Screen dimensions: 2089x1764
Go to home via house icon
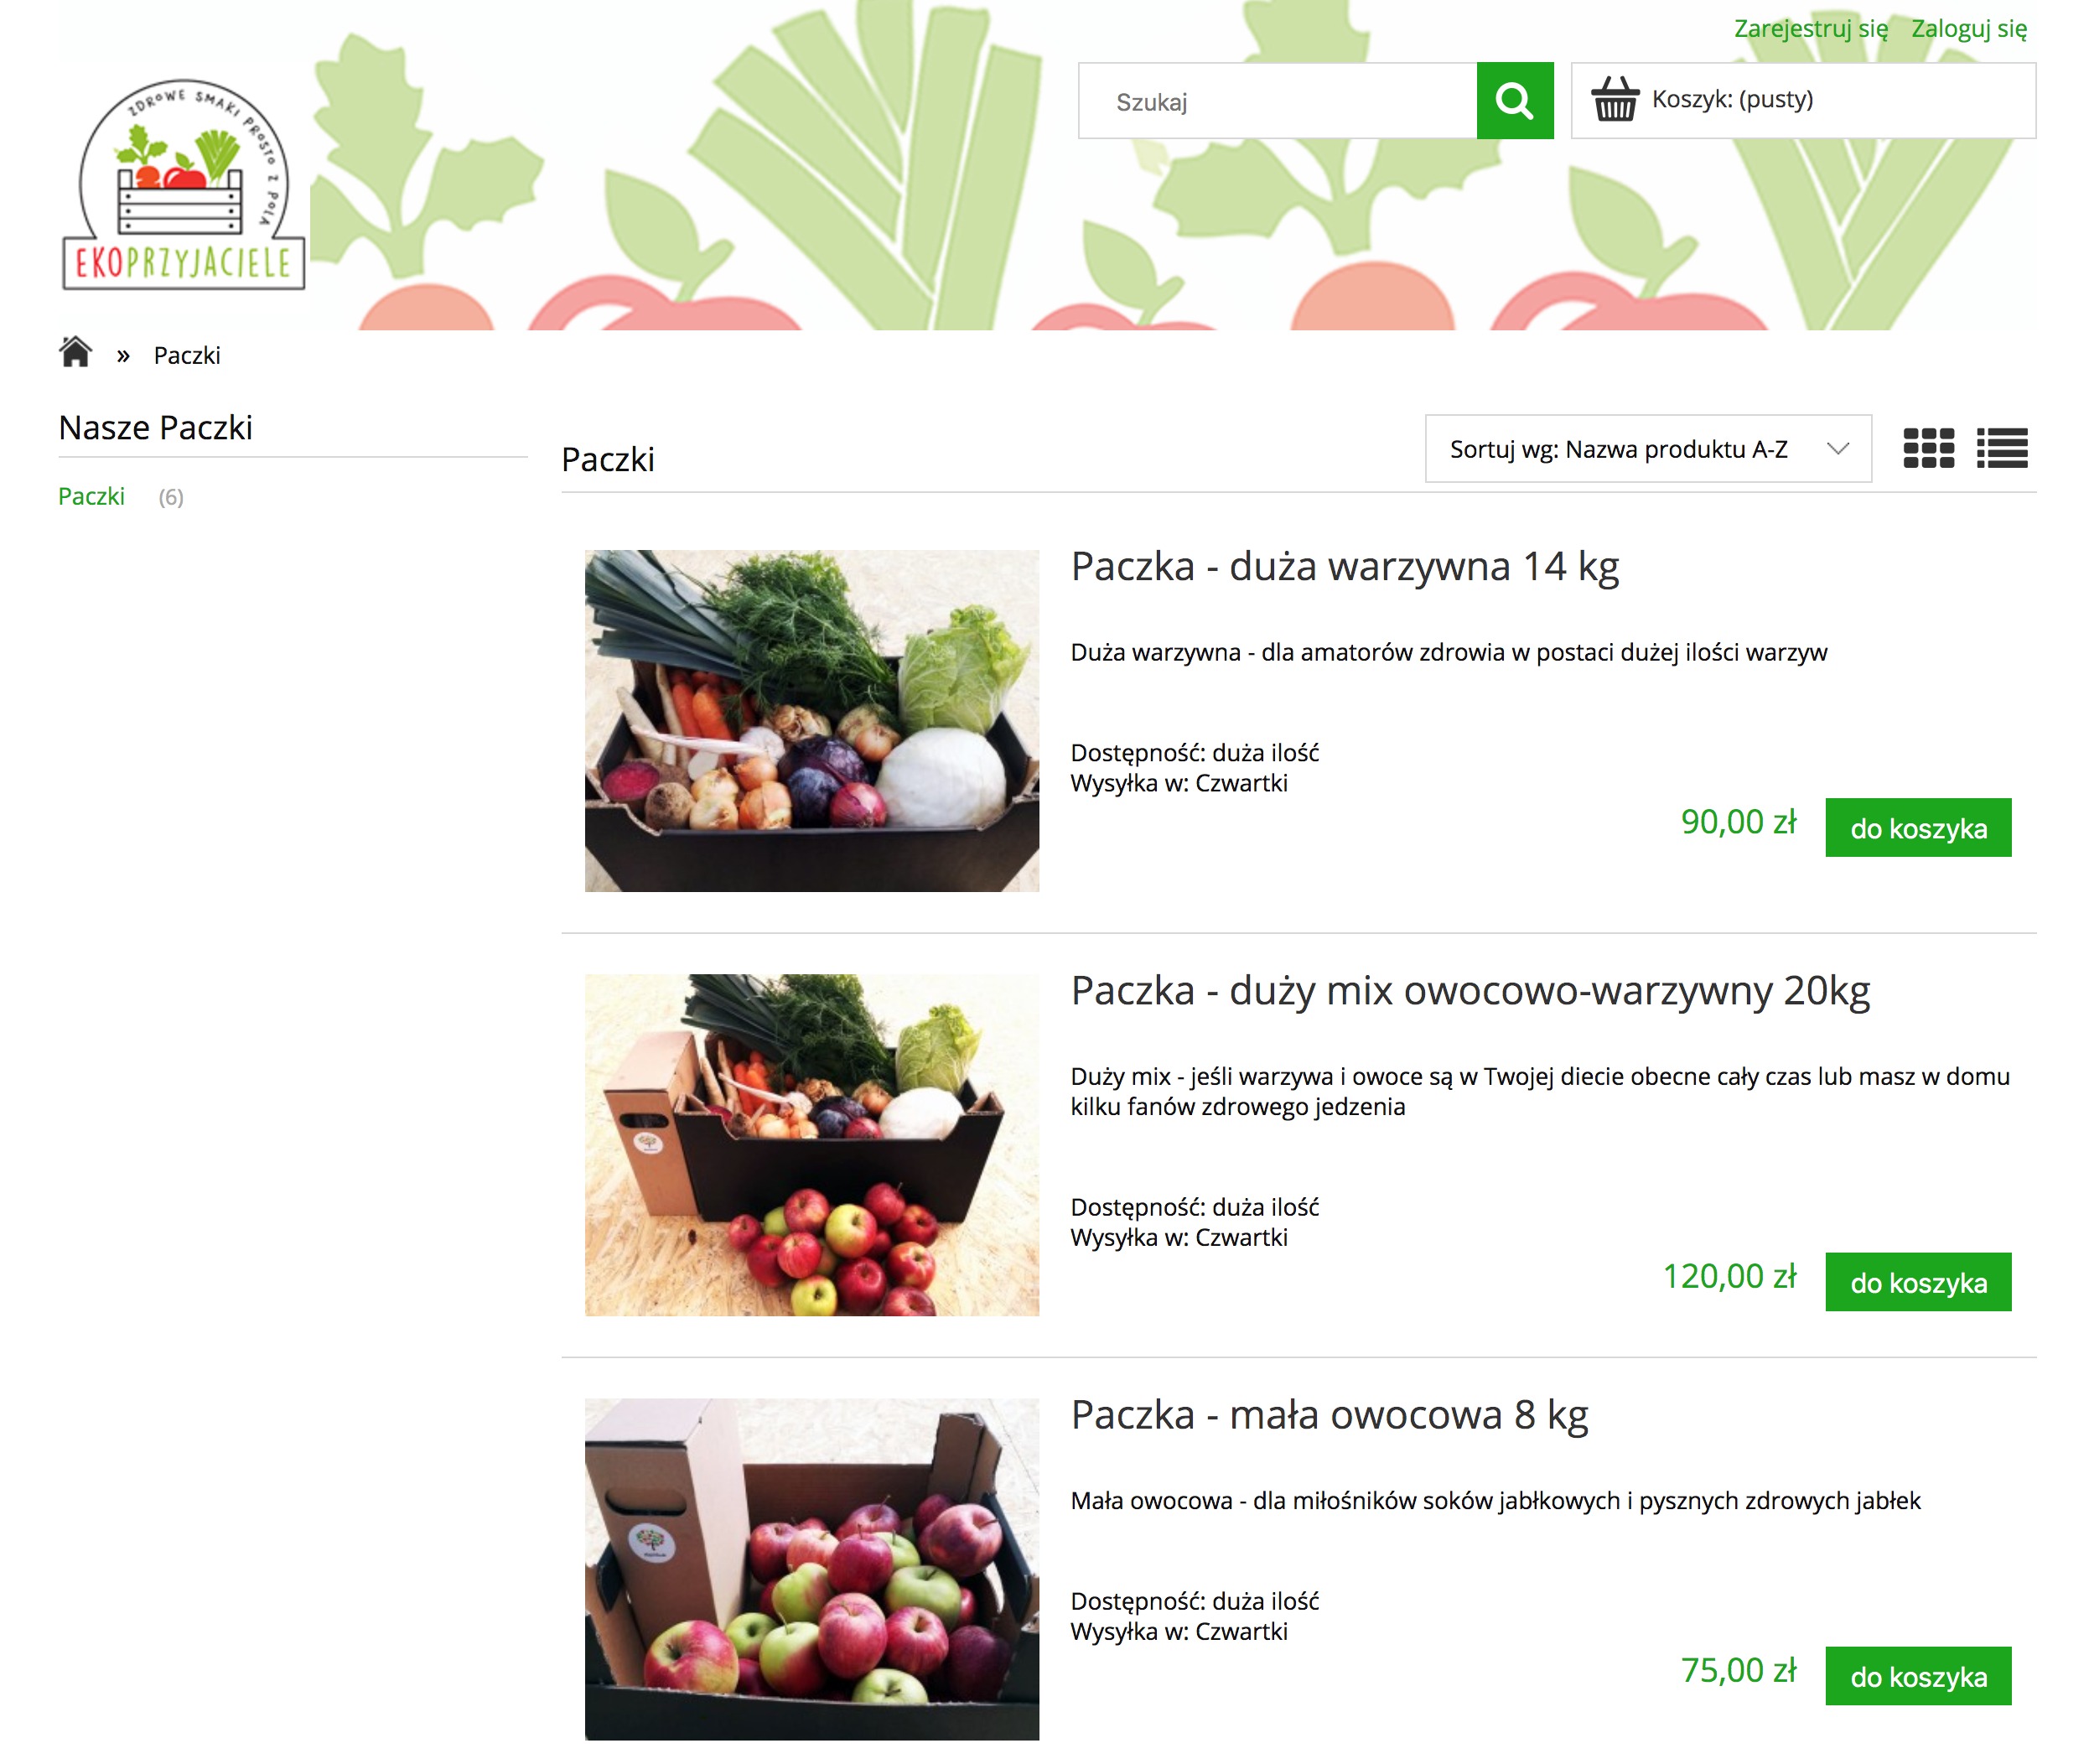(x=75, y=353)
